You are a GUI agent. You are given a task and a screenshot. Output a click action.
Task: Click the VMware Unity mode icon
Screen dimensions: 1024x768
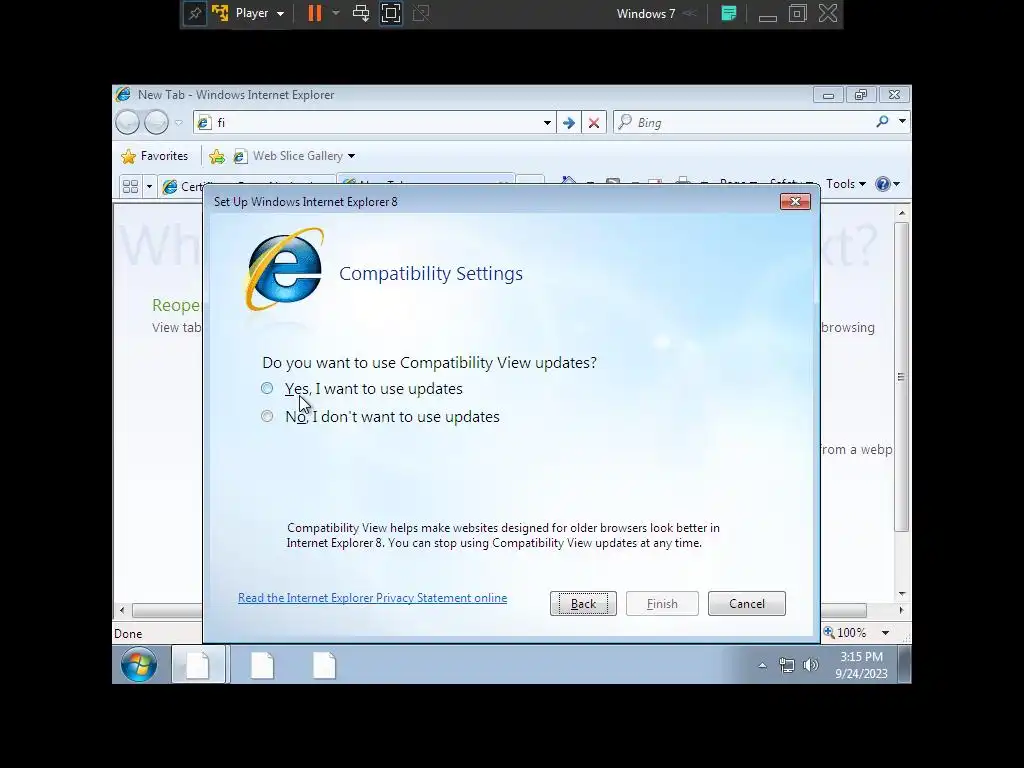[421, 13]
